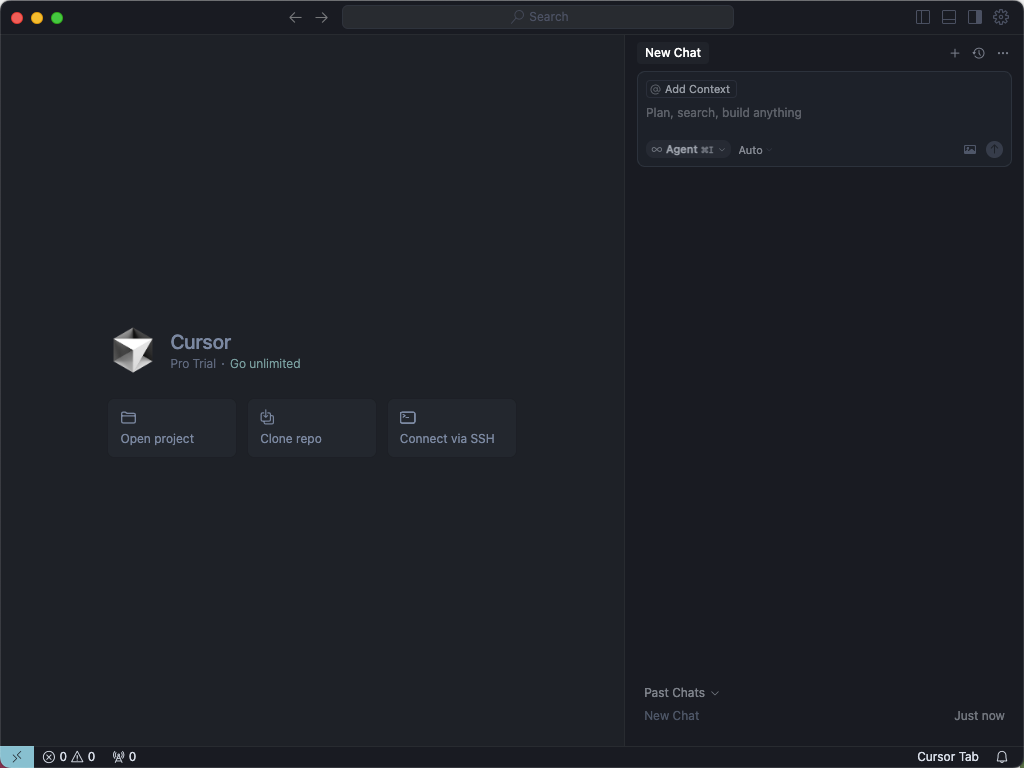Open chat panel more options ellipsis
The height and width of the screenshot is (768, 1024).
point(1002,53)
